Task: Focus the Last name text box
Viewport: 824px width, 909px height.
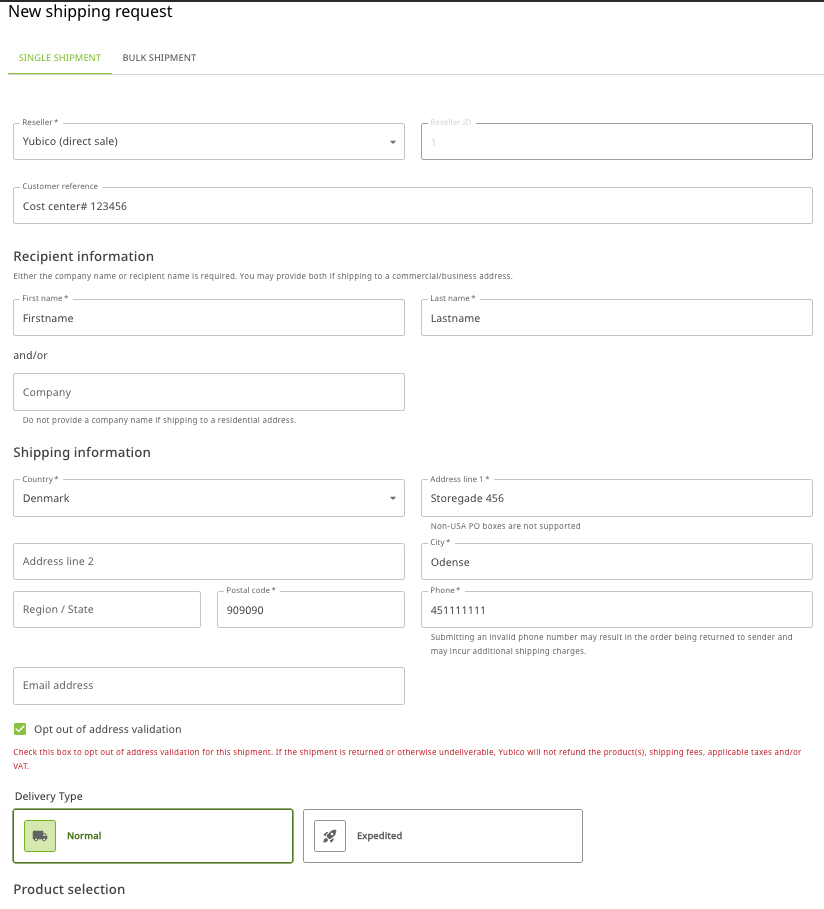Action: click(x=616, y=318)
